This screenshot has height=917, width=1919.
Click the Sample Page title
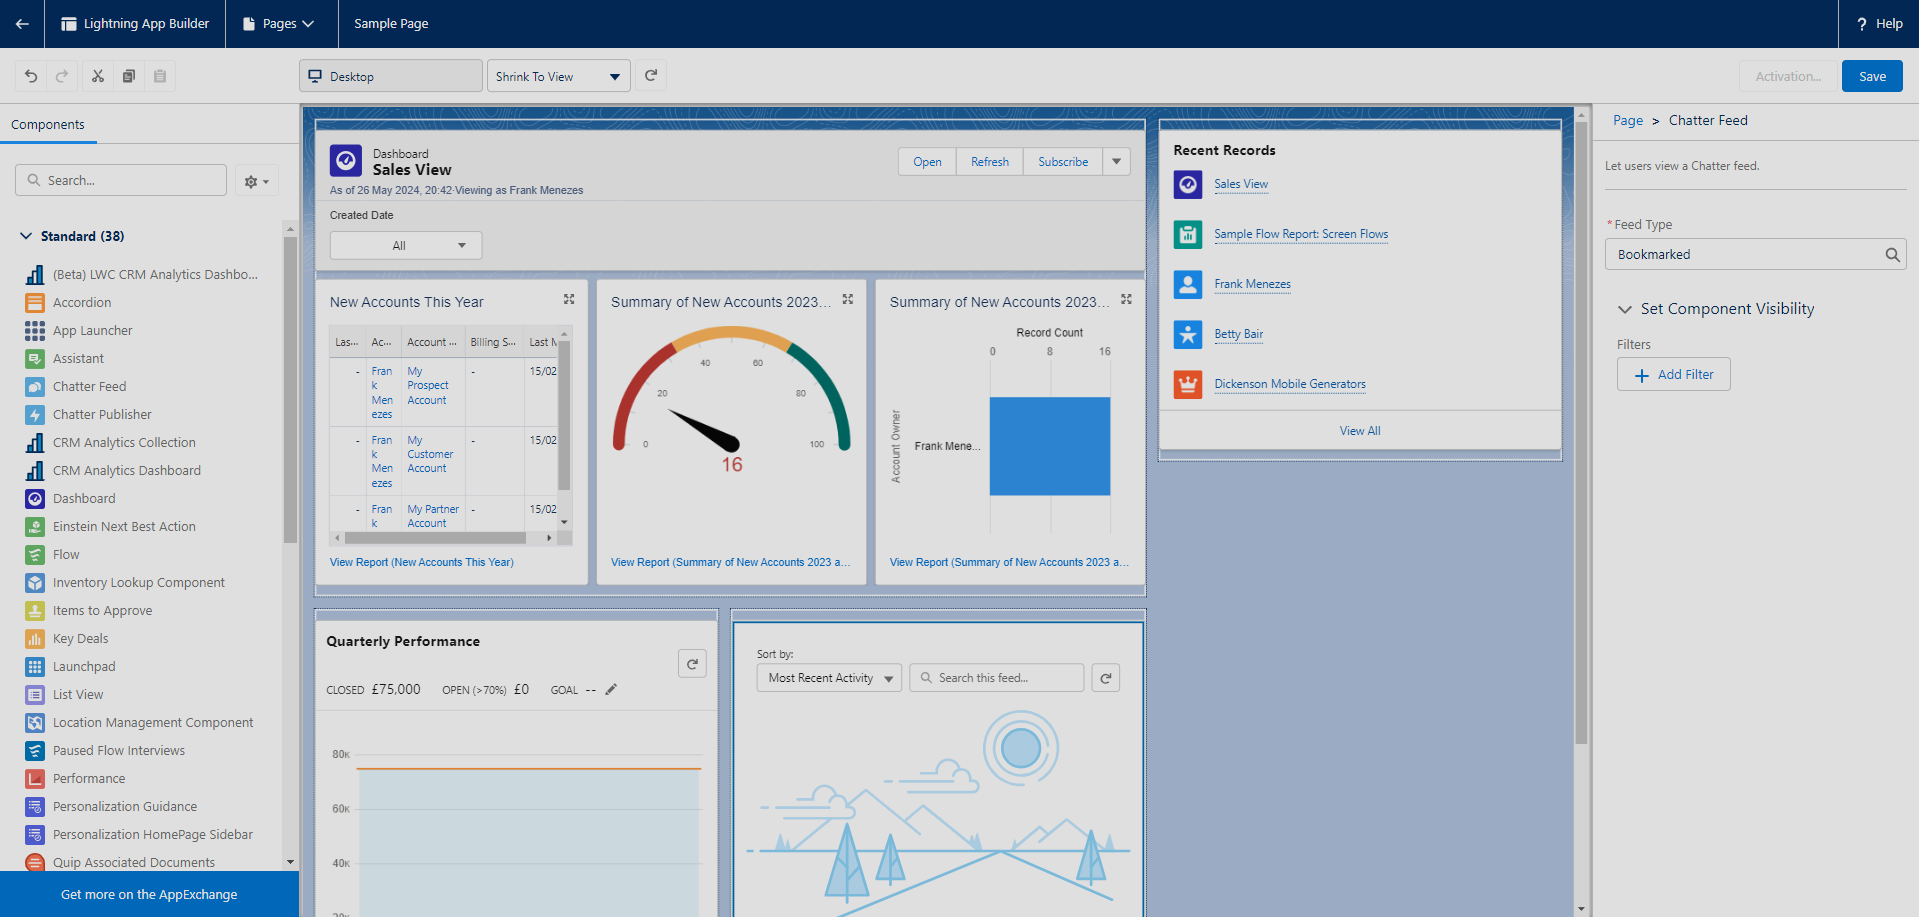(x=391, y=24)
